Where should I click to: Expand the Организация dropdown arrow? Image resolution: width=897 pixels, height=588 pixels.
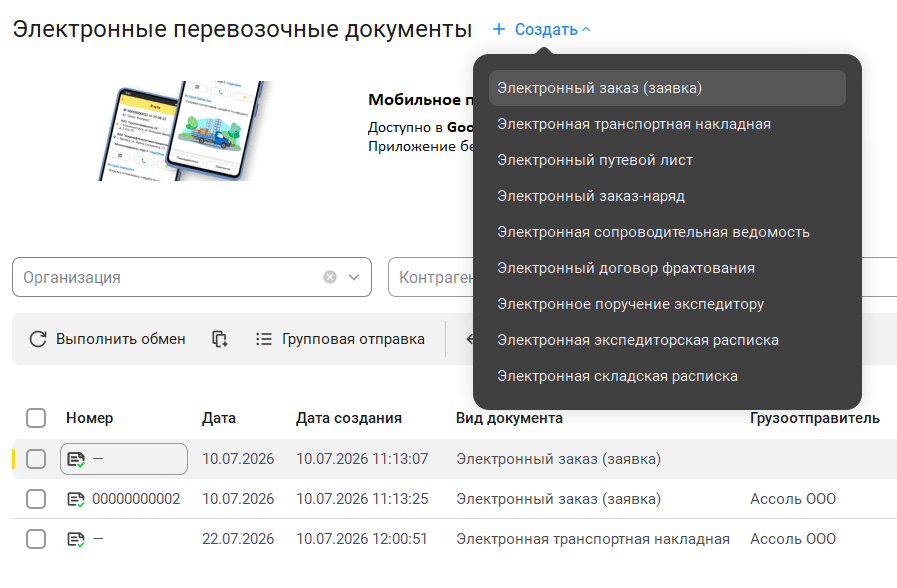click(x=354, y=277)
